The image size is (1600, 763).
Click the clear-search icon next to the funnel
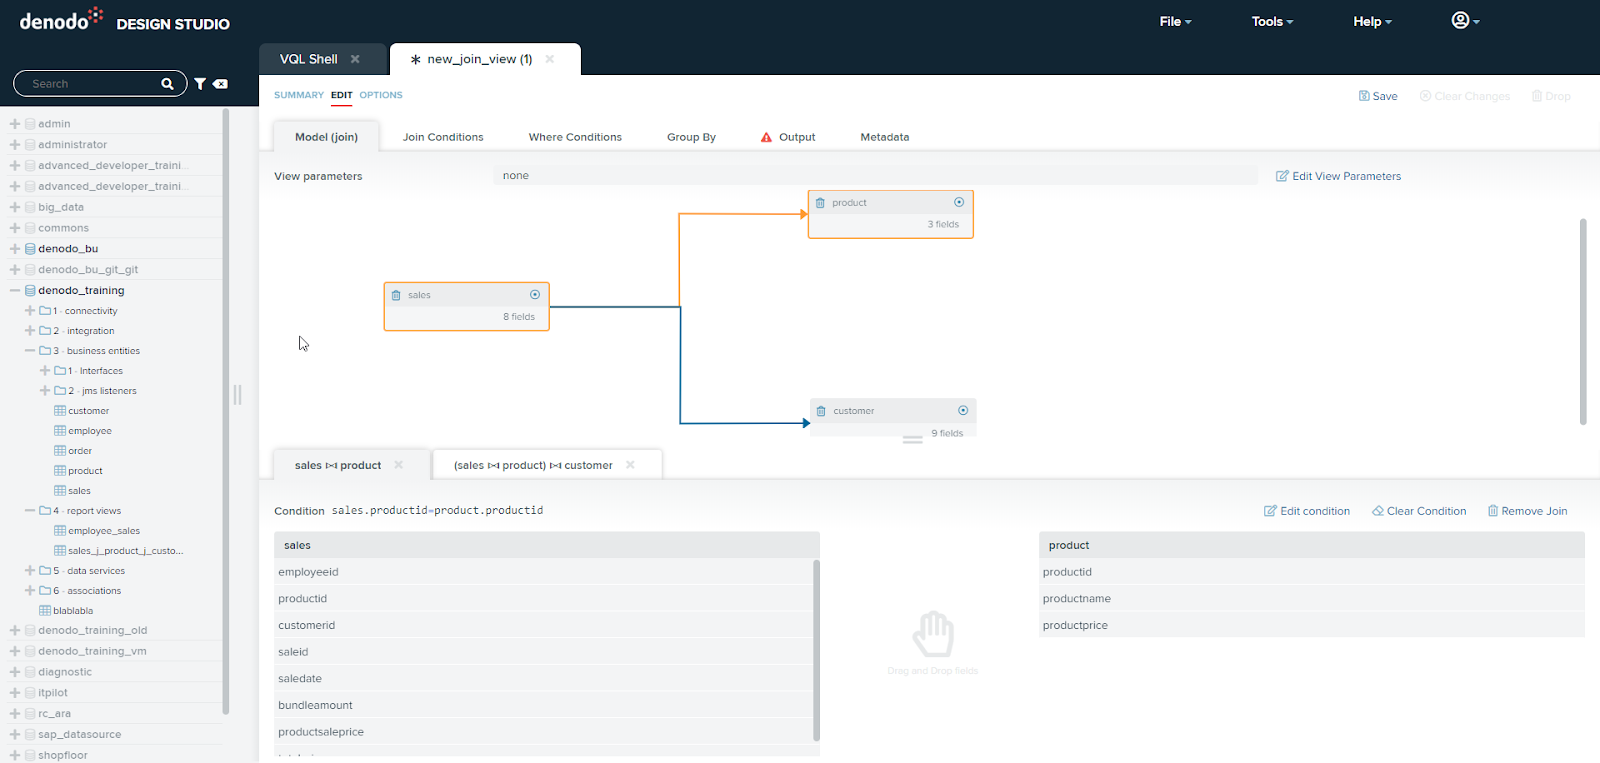220,84
